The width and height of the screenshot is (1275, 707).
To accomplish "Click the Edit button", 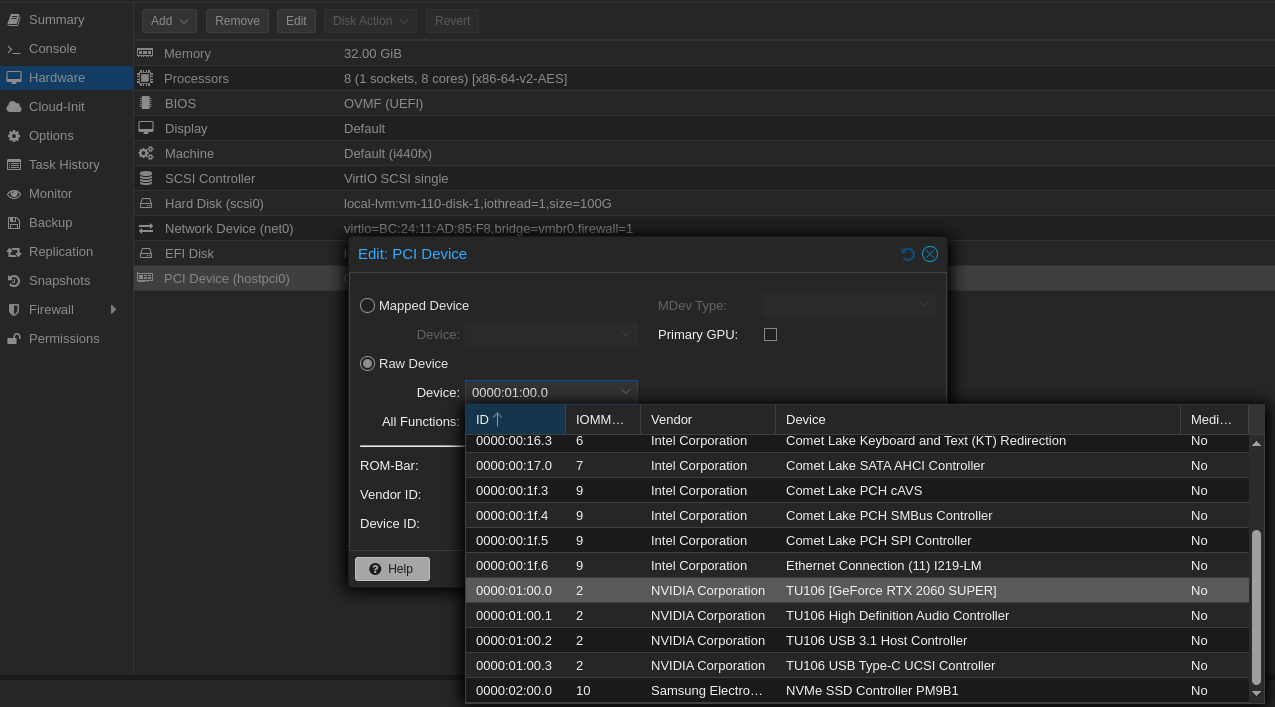I will (296, 21).
